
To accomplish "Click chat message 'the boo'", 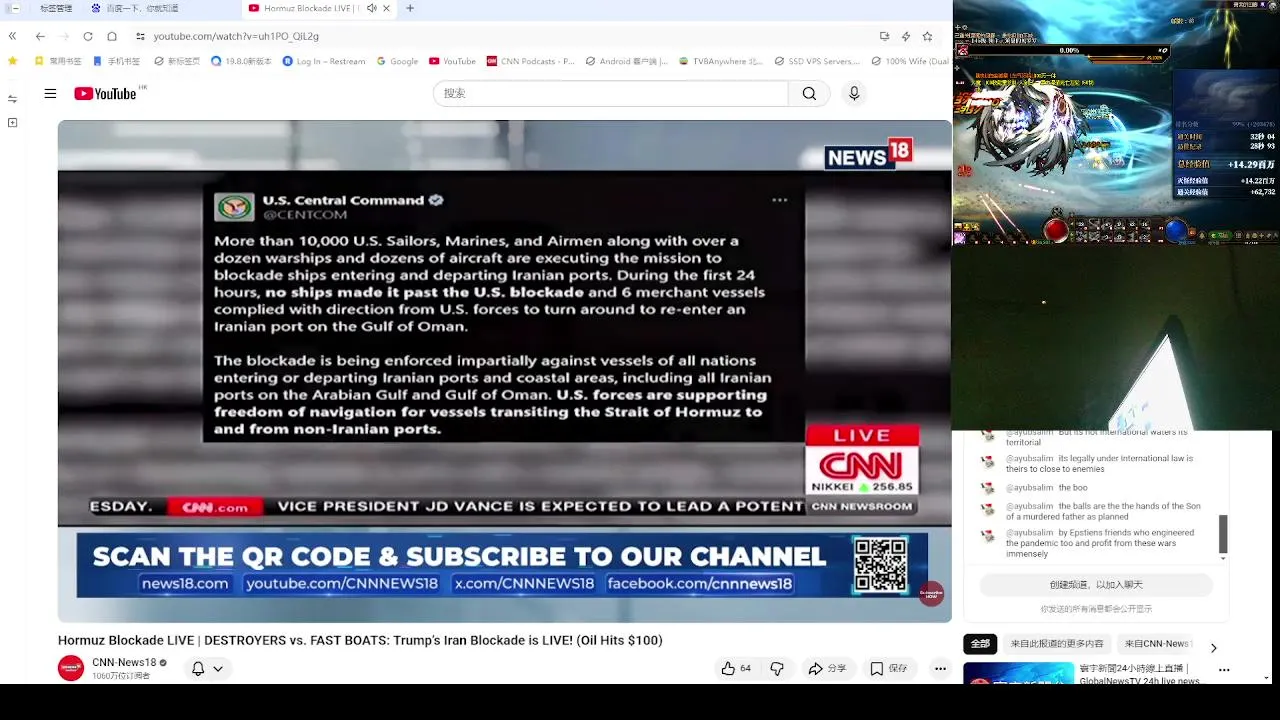I will [x=1073, y=488].
